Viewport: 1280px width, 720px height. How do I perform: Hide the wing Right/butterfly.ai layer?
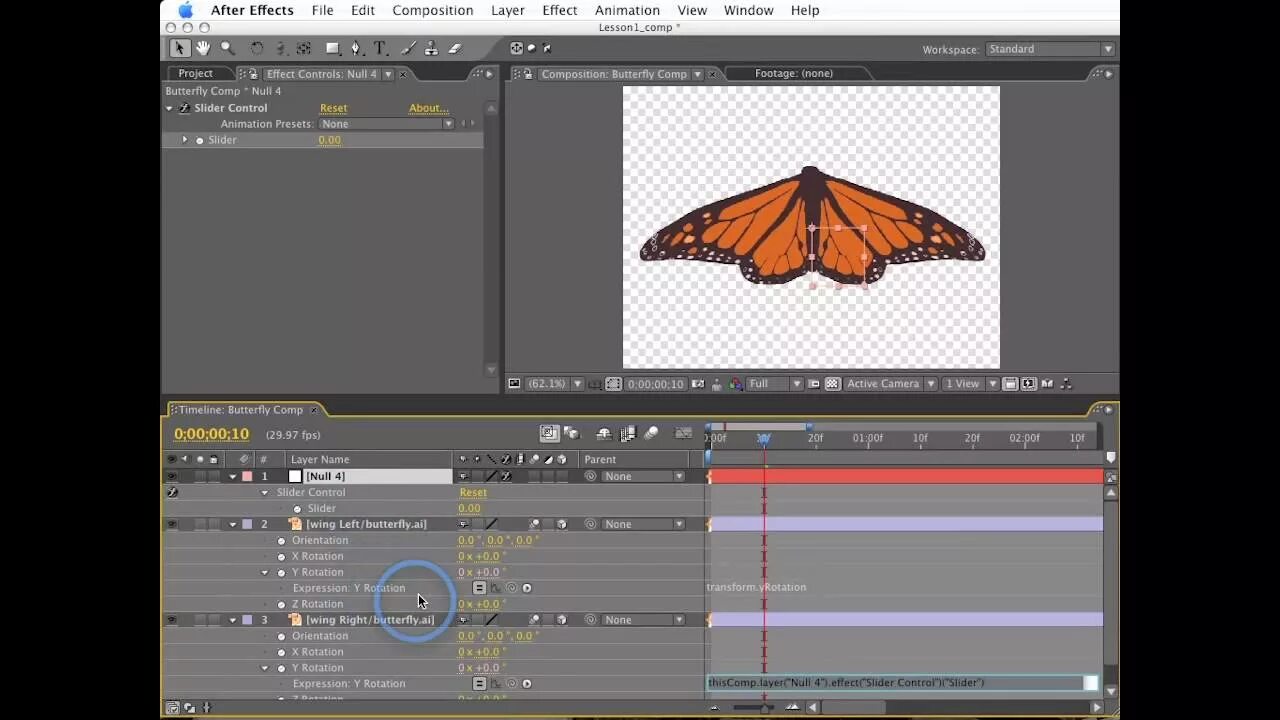coord(171,620)
